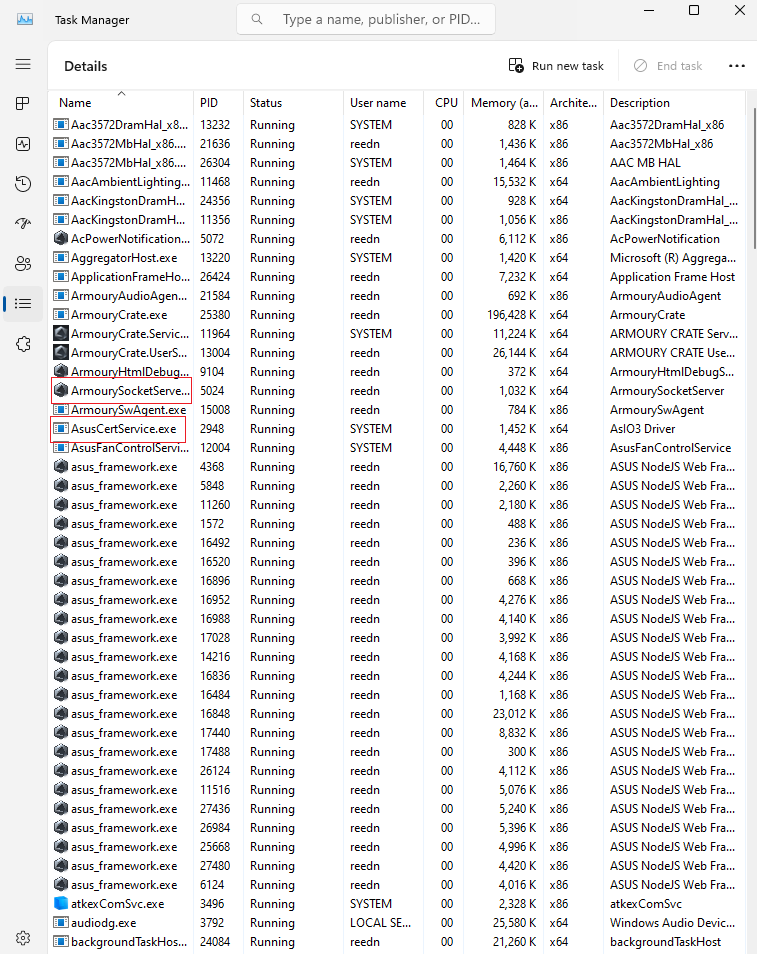Click the search magnifier icon
This screenshot has width=757, height=954.
257,19
